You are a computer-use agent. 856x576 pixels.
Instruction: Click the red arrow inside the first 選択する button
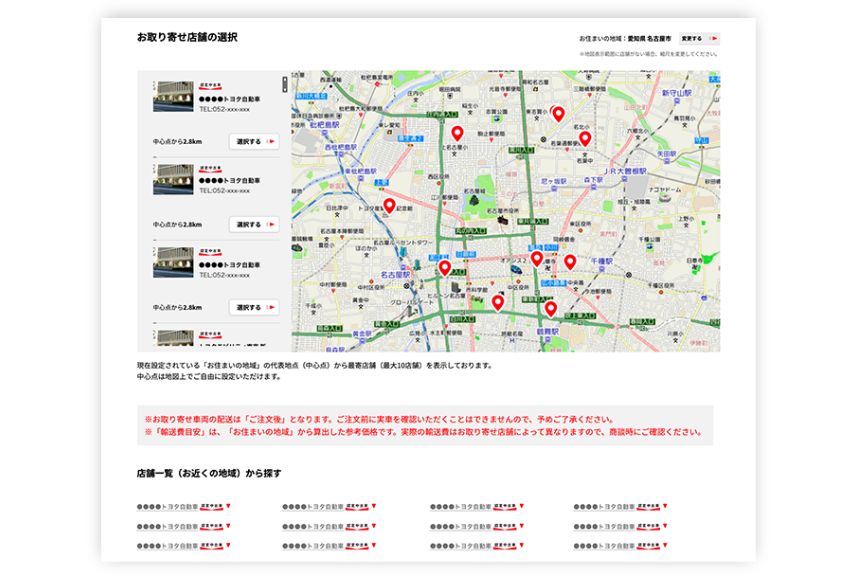[270, 140]
